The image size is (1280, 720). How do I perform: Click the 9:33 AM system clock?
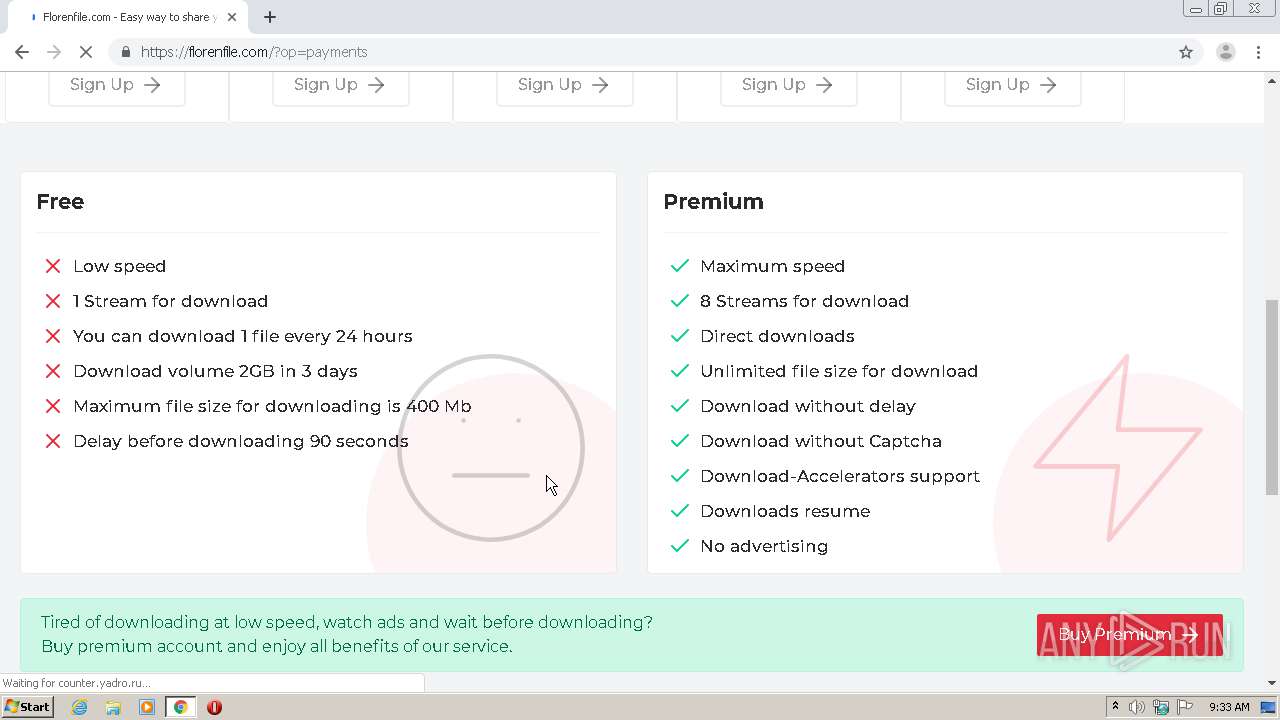1229,707
